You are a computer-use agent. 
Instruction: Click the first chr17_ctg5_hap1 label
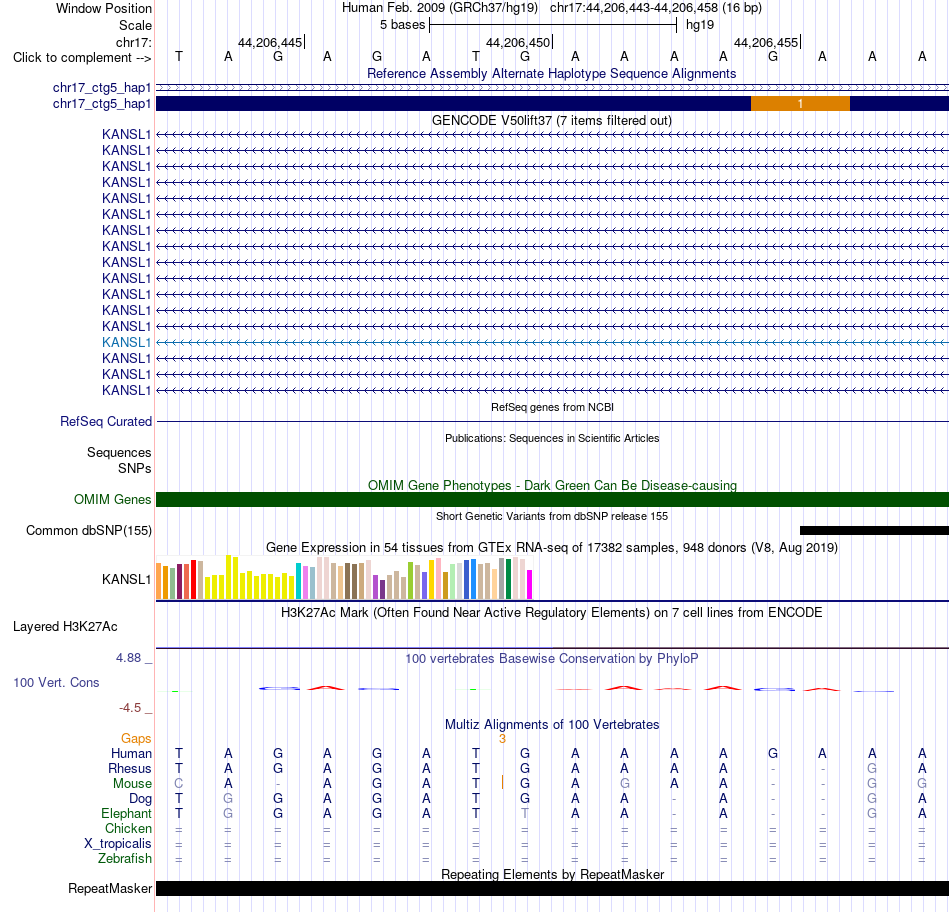coord(102,88)
